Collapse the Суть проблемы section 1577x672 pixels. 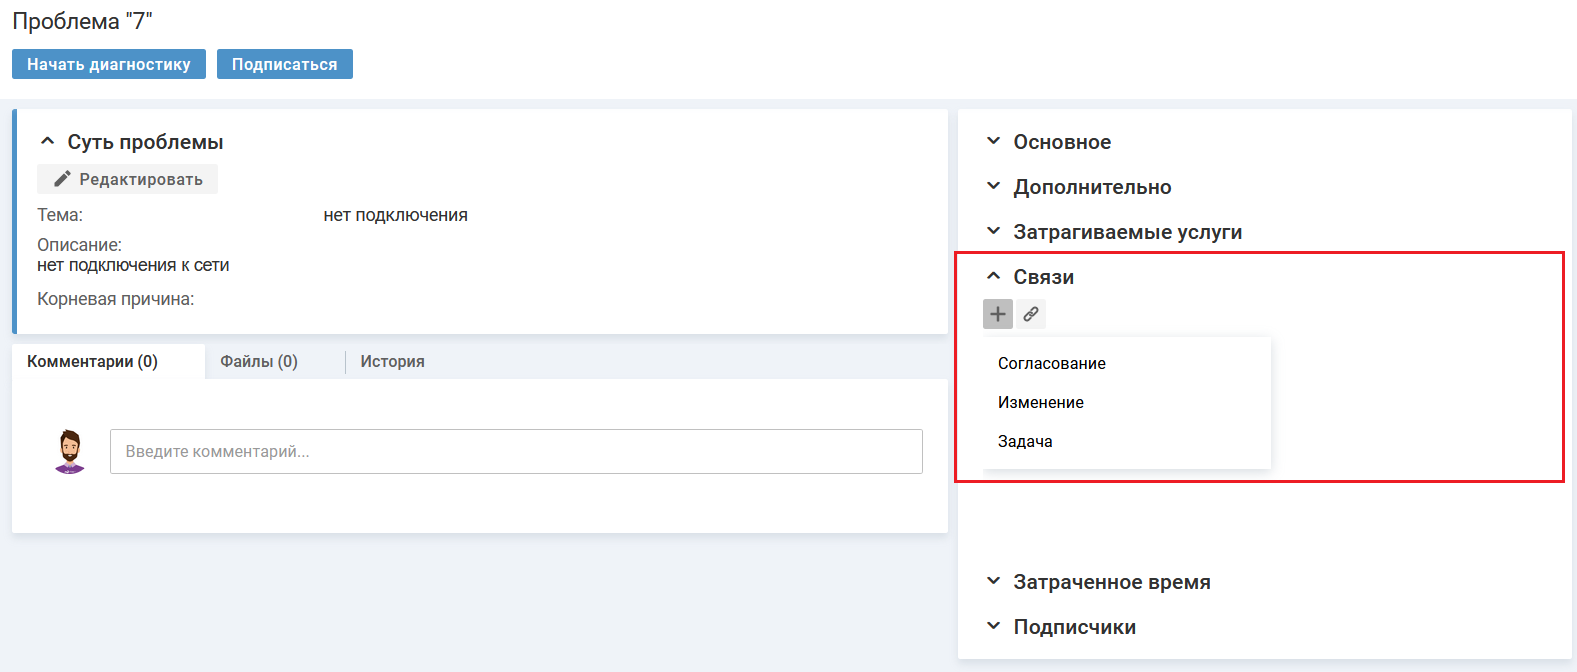coord(47,142)
